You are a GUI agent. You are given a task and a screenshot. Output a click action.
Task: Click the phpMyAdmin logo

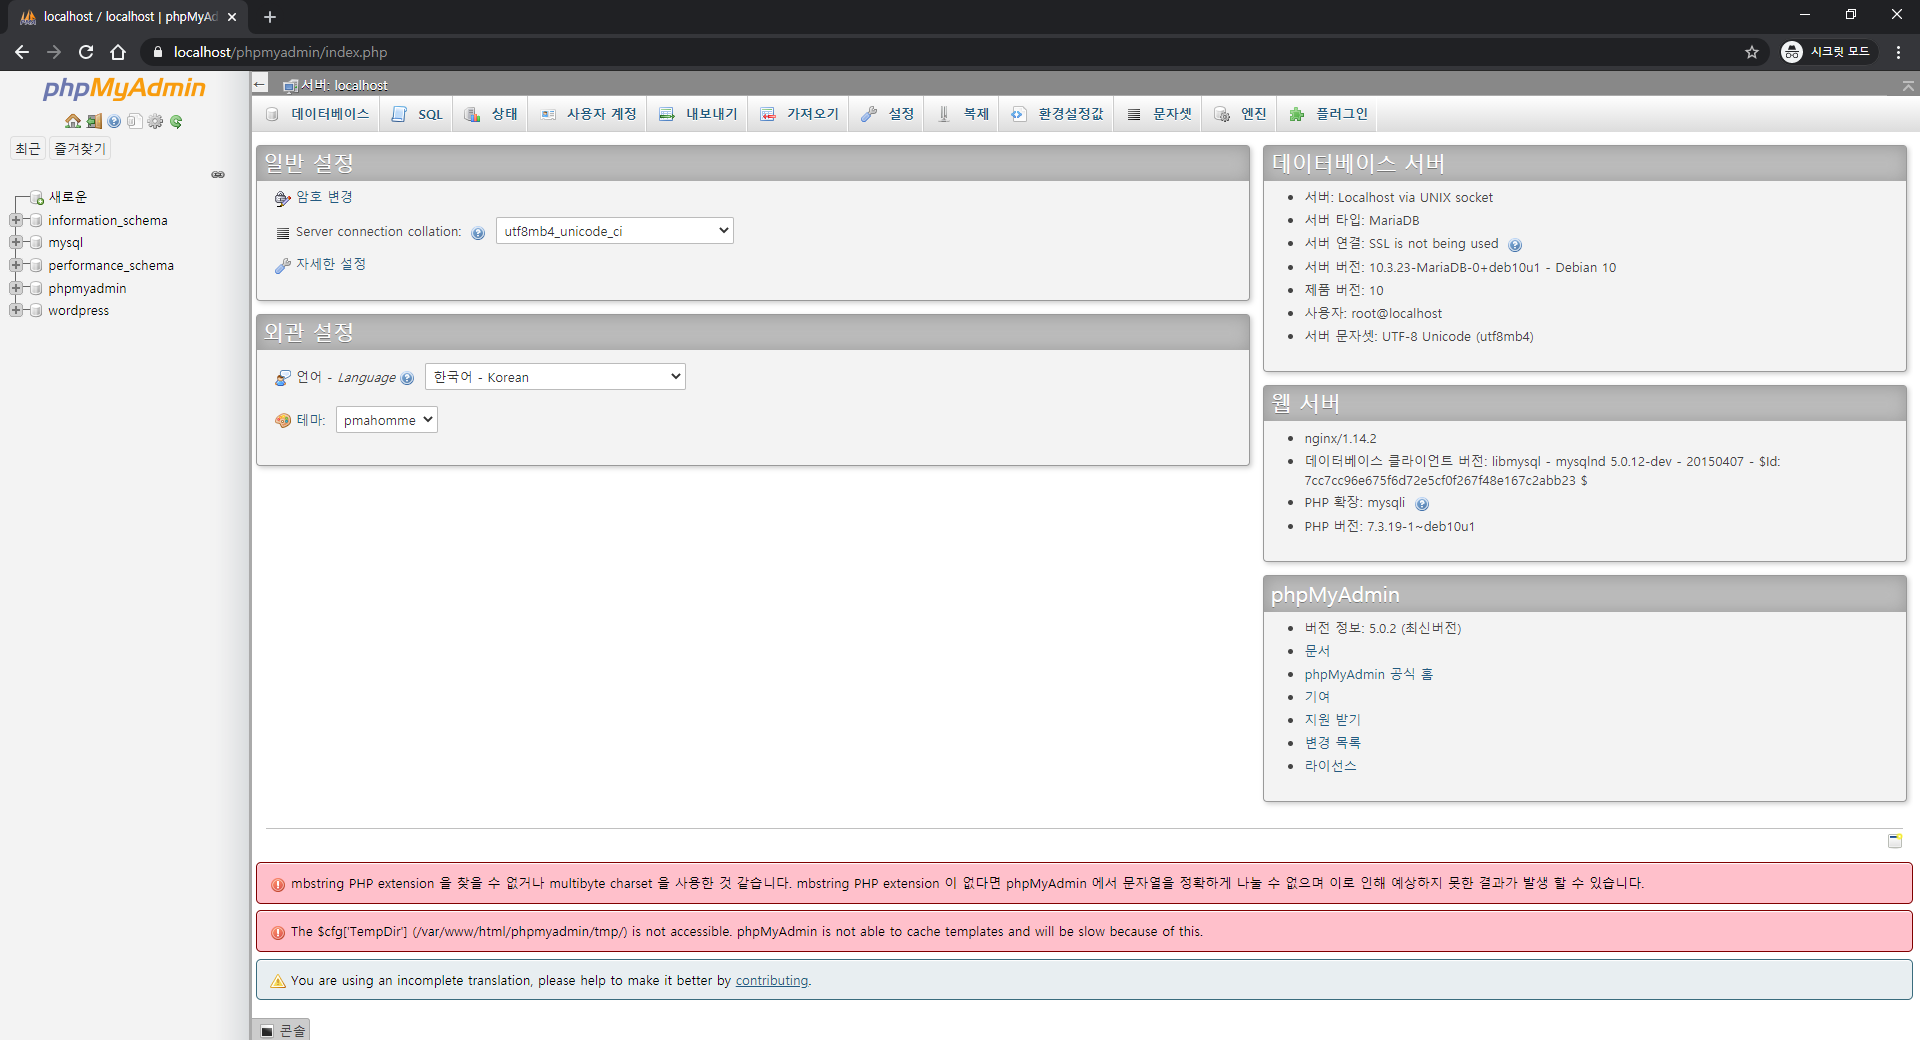pyautogui.click(x=124, y=88)
